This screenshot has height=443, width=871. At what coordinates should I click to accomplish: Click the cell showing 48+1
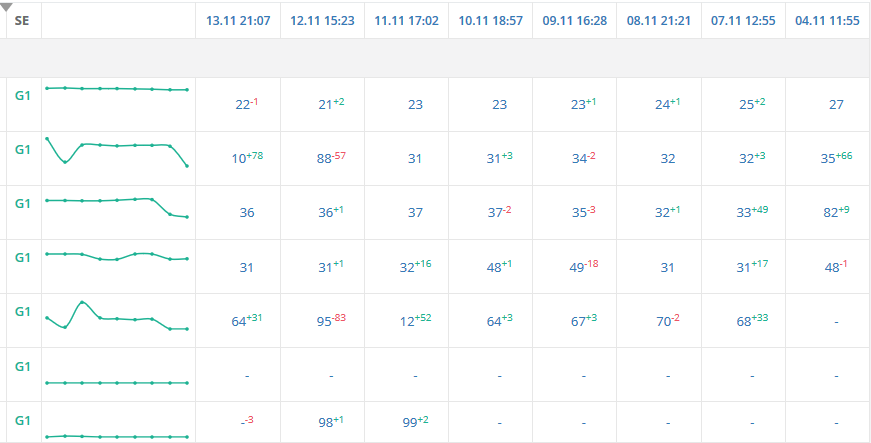click(x=499, y=266)
